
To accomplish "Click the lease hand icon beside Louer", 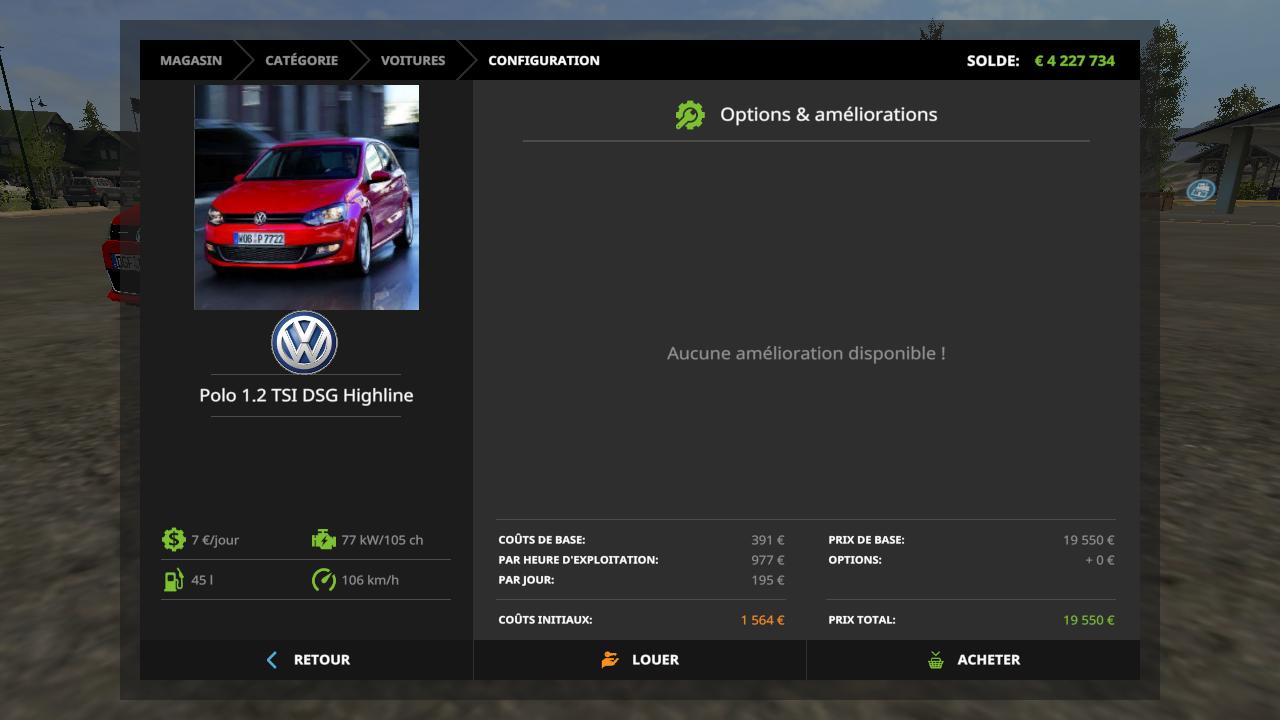I will click(610, 660).
